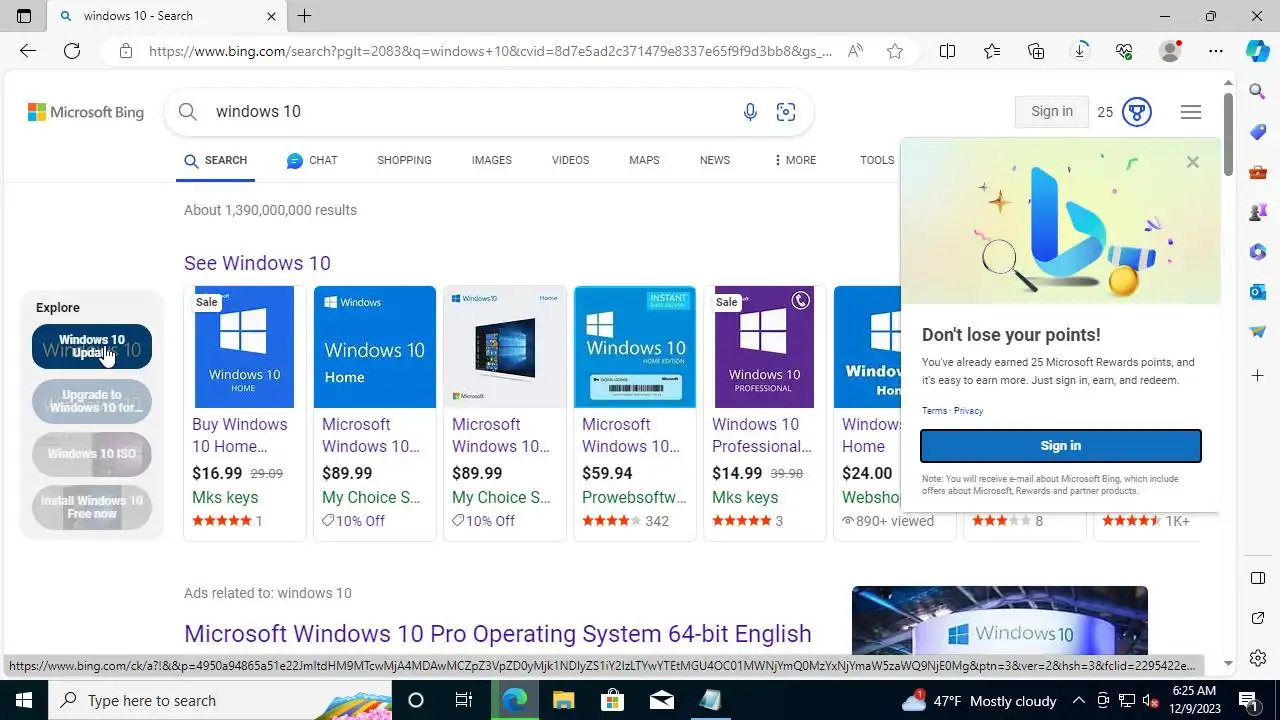This screenshot has height=720, width=1280.
Task: Open the Favorites list toolbar icon
Action: pos(991,51)
